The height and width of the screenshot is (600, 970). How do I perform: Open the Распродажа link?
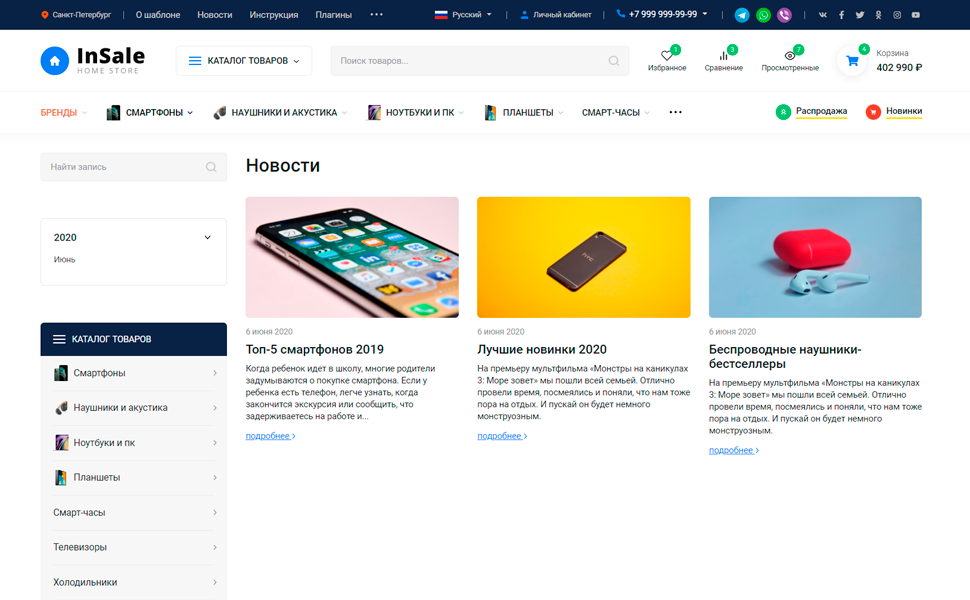821,111
